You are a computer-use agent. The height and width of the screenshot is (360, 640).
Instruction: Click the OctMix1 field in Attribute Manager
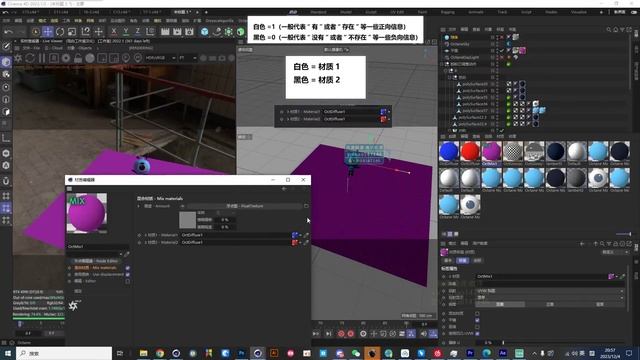(x=542, y=276)
